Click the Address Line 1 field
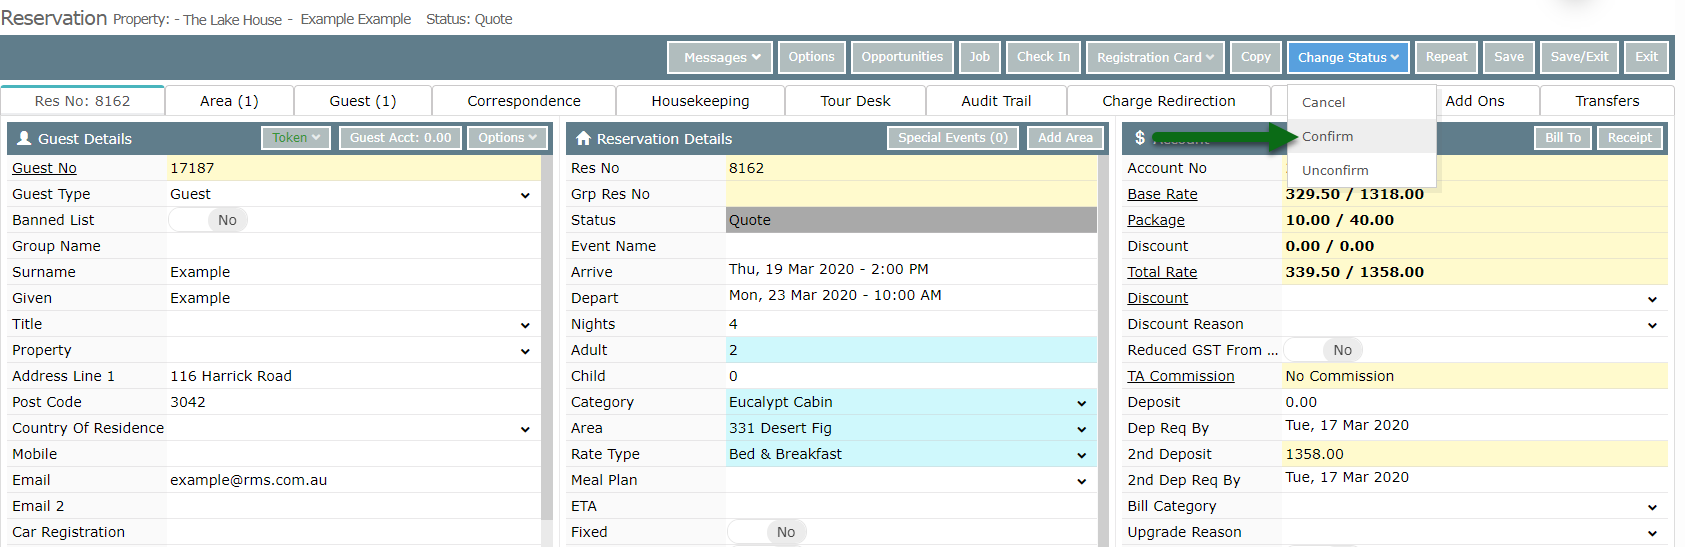The width and height of the screenshot is (1685, 547). tap(354, 376)
